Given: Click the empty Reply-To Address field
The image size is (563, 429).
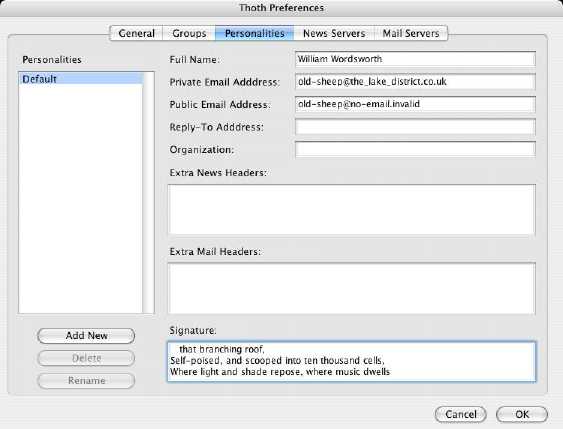Looking at the screenshot, I should tap(415, 127).
